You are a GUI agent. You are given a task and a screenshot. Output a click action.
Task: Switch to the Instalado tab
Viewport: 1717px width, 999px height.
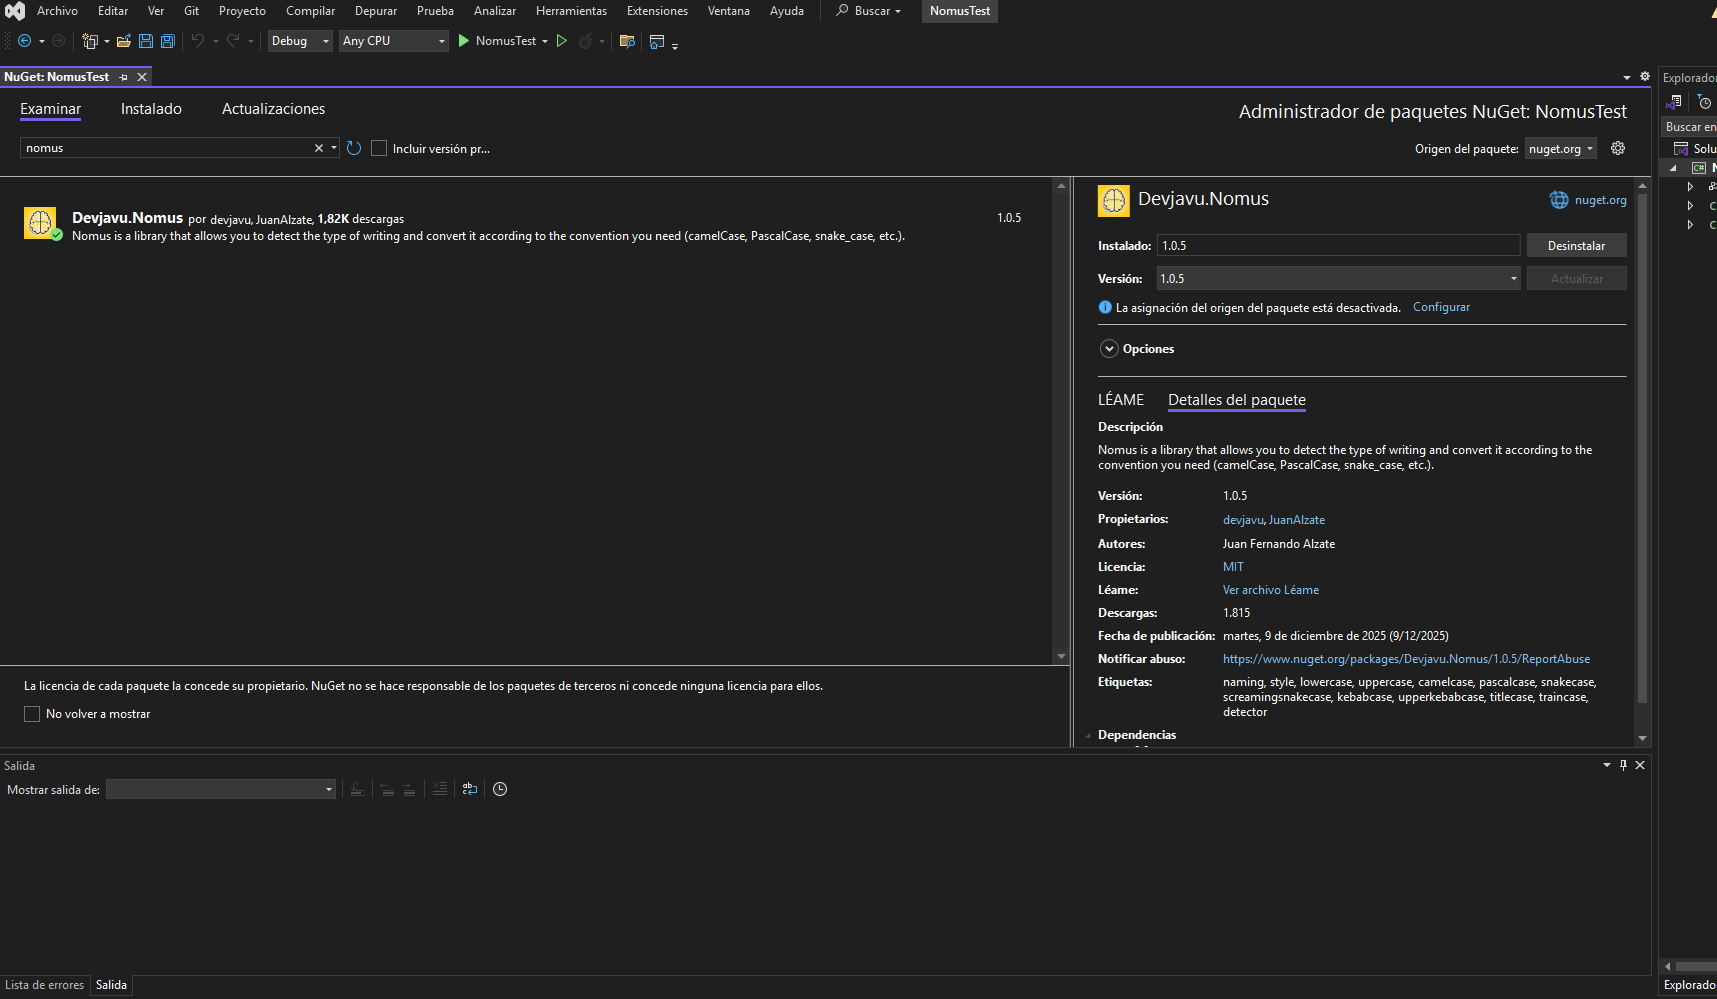[x=151, y=109]
